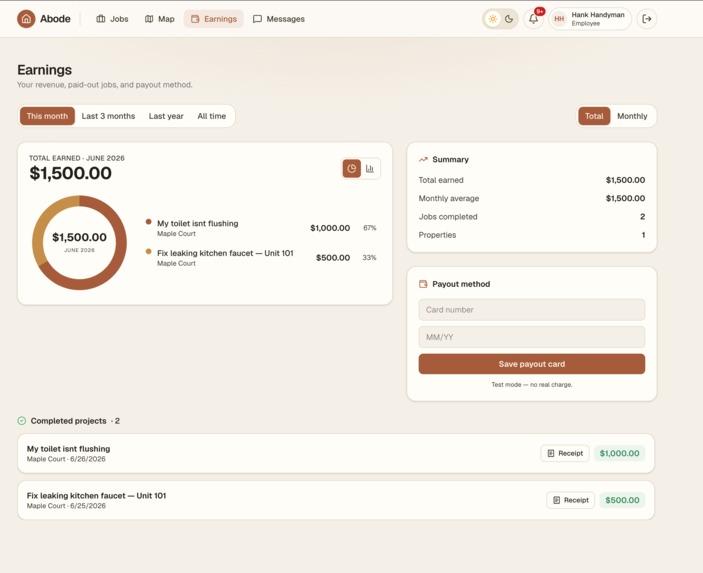
Task: Open completed project My toilet isnt flushing
Action: 336,453
